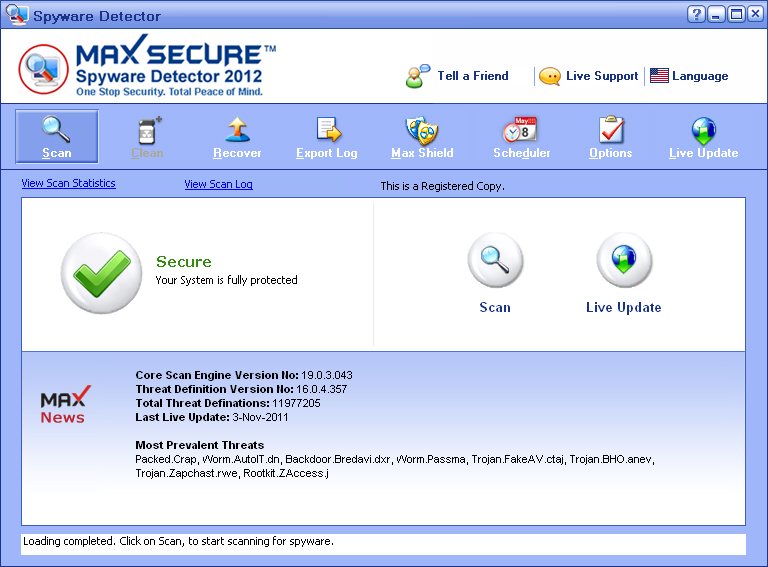Click the Live Support chat bubble icon

550,76
